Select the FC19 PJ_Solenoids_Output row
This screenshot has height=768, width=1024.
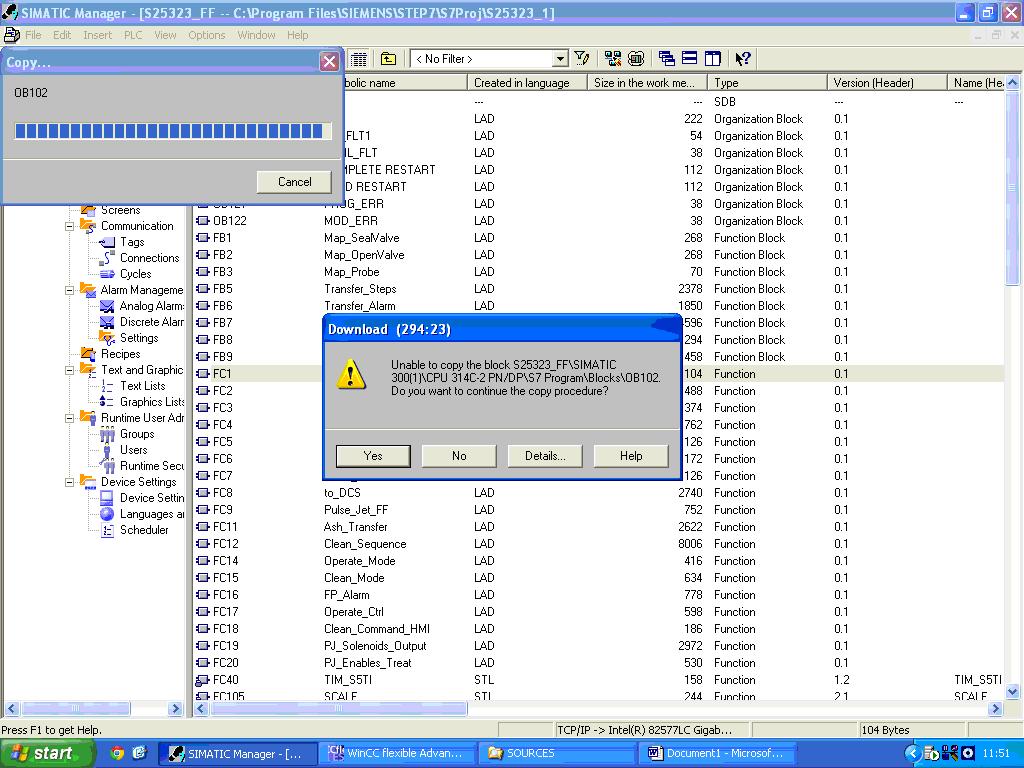pyautogui.click(x=598, y=646)
